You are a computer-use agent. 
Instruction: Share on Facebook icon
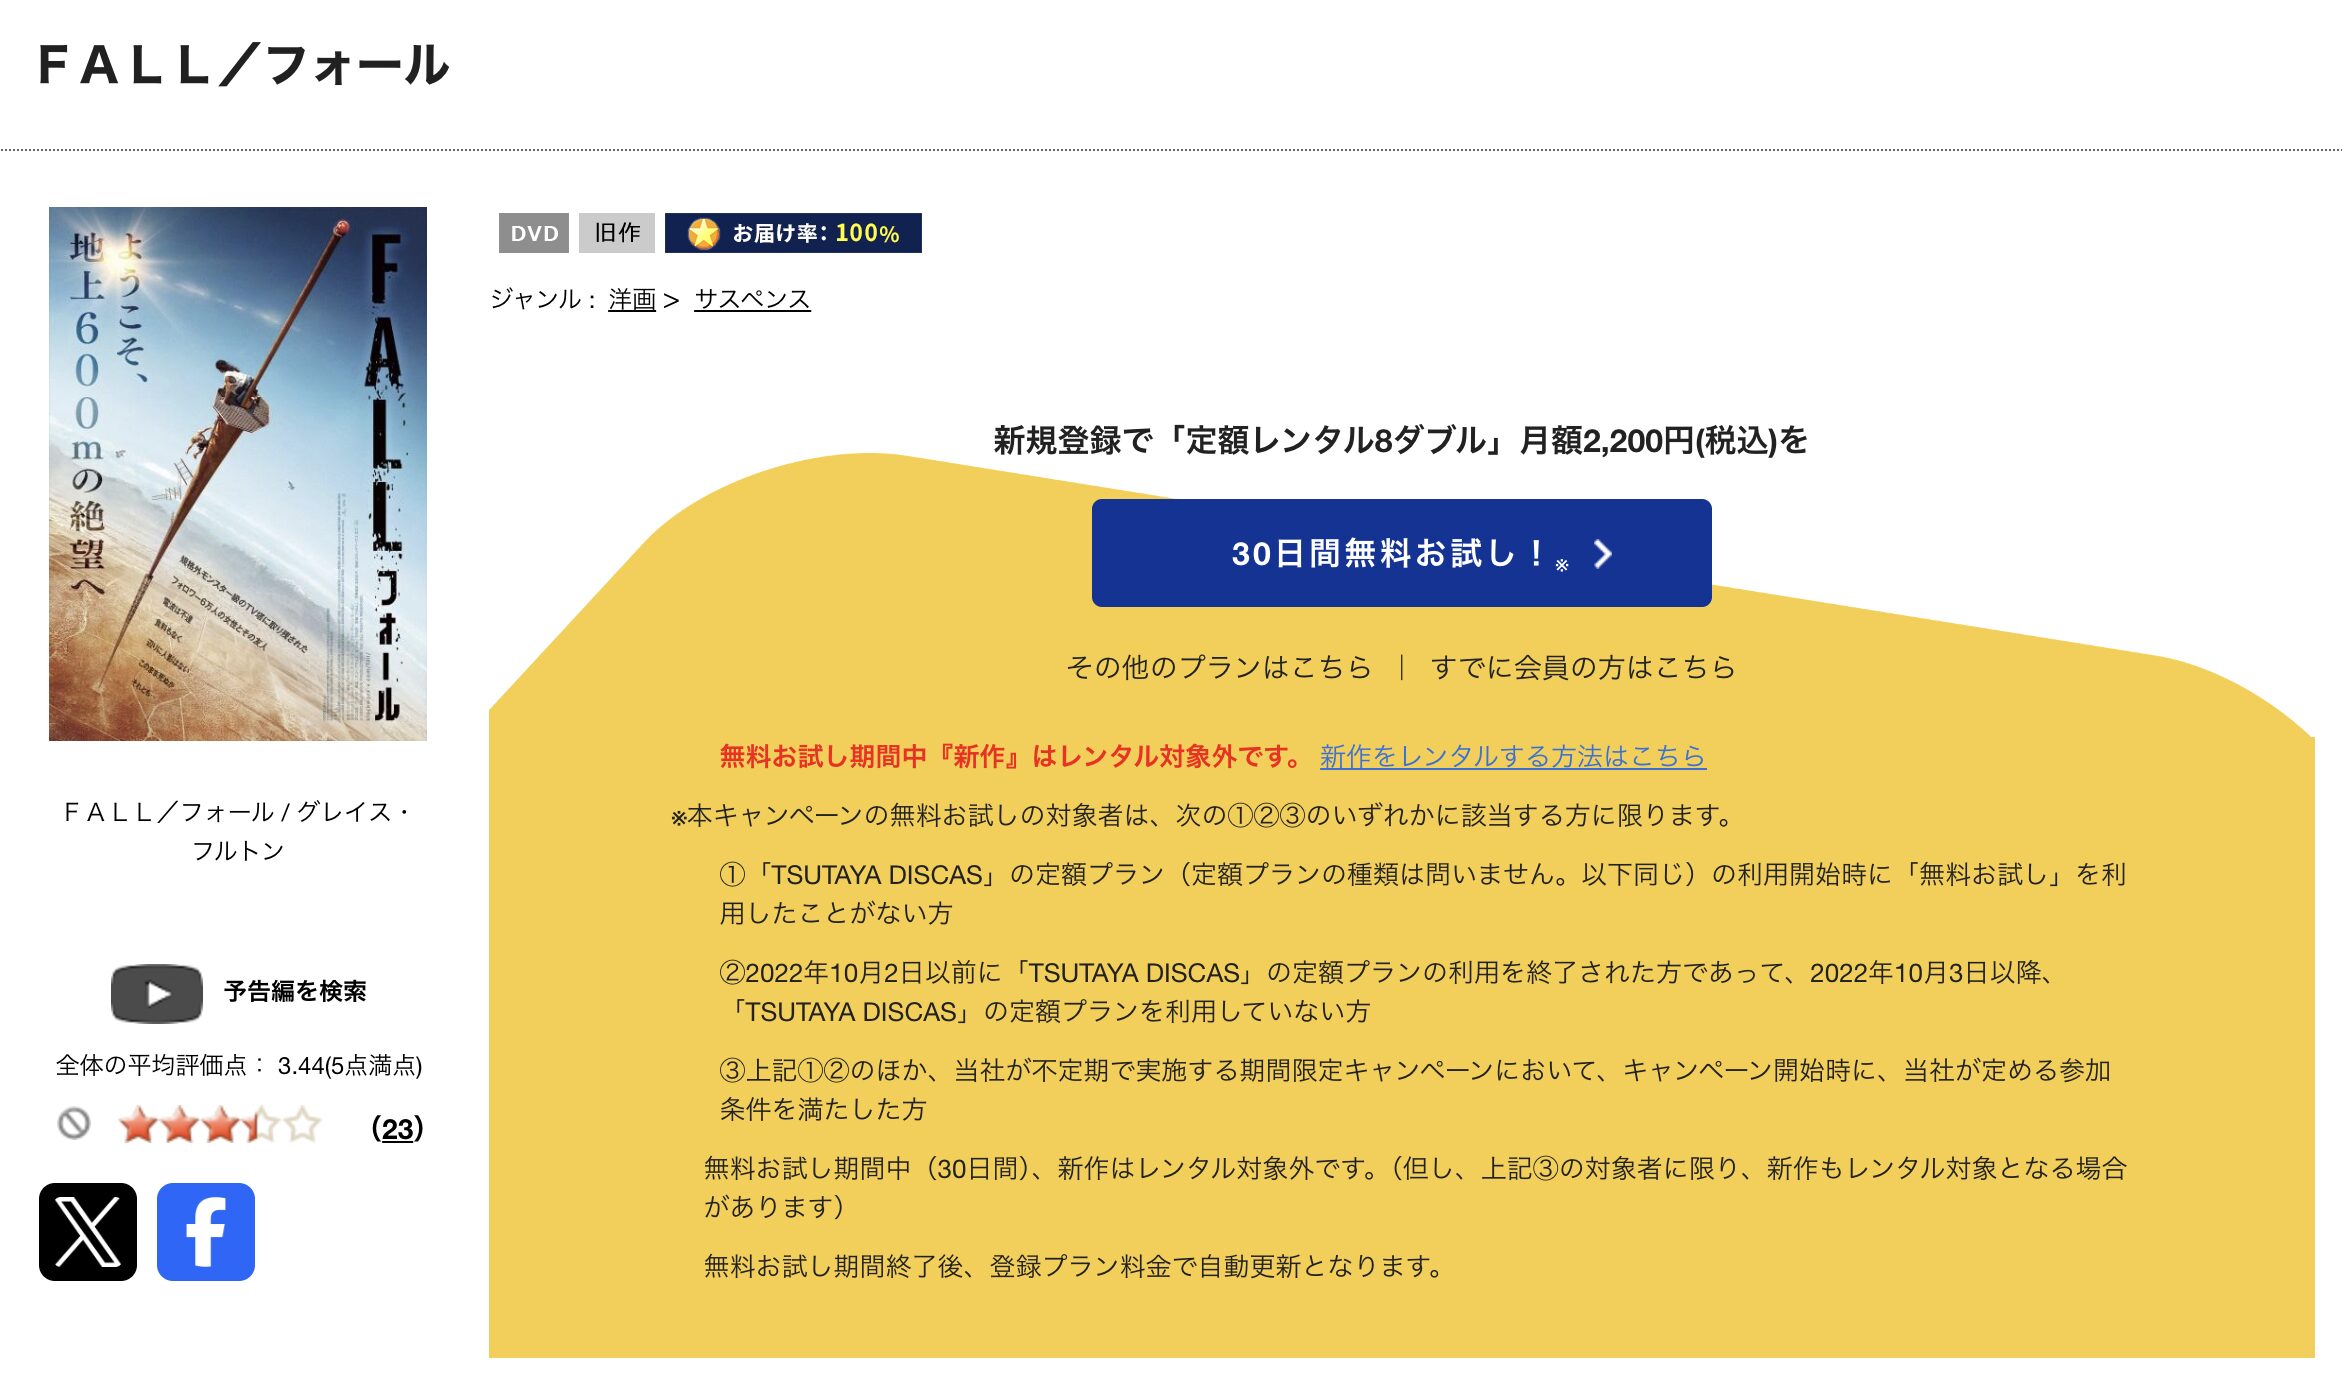pos(206,1232)
